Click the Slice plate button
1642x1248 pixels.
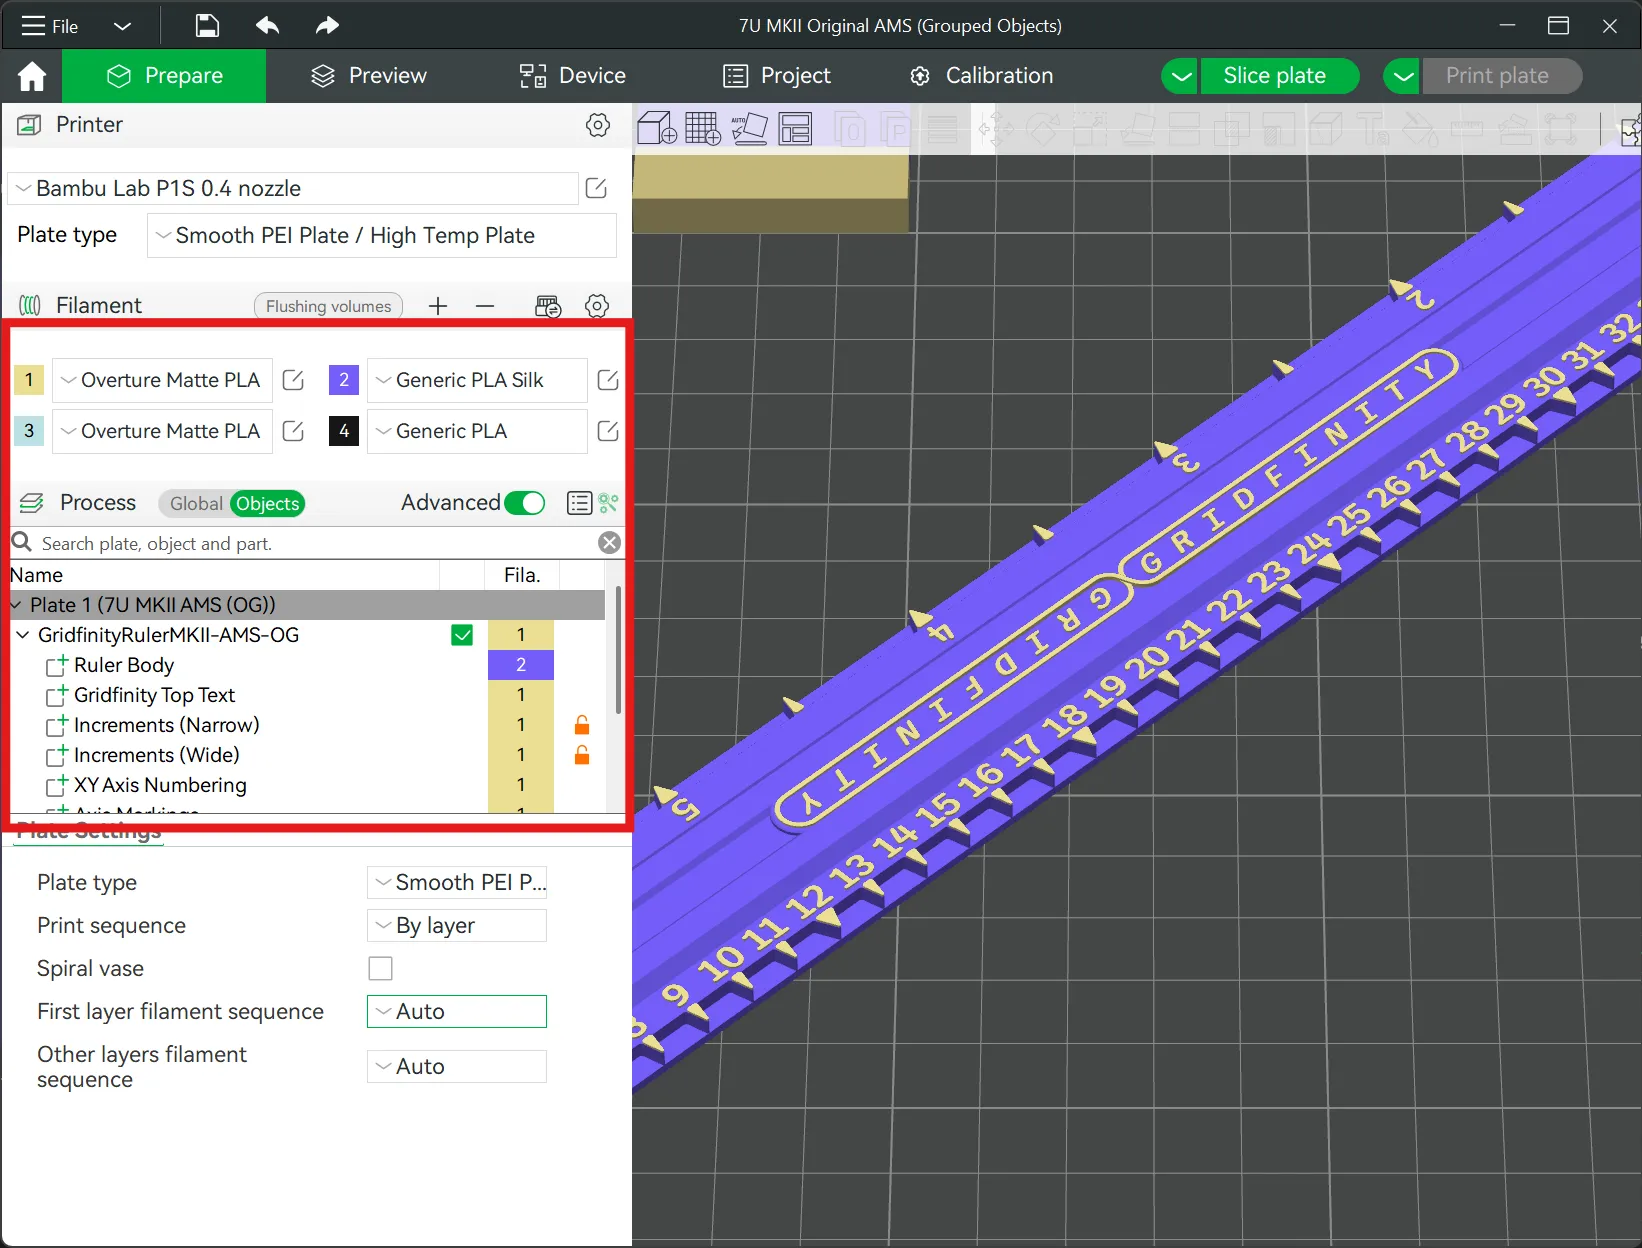(x=1276, y=75)
